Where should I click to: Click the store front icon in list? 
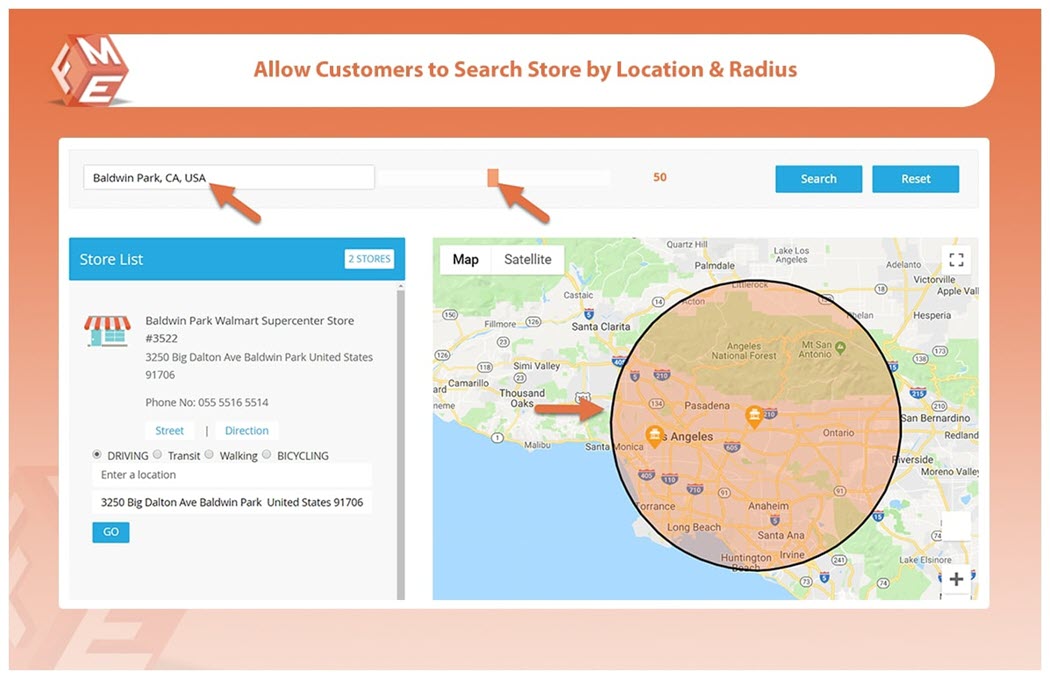pos(107,331)
